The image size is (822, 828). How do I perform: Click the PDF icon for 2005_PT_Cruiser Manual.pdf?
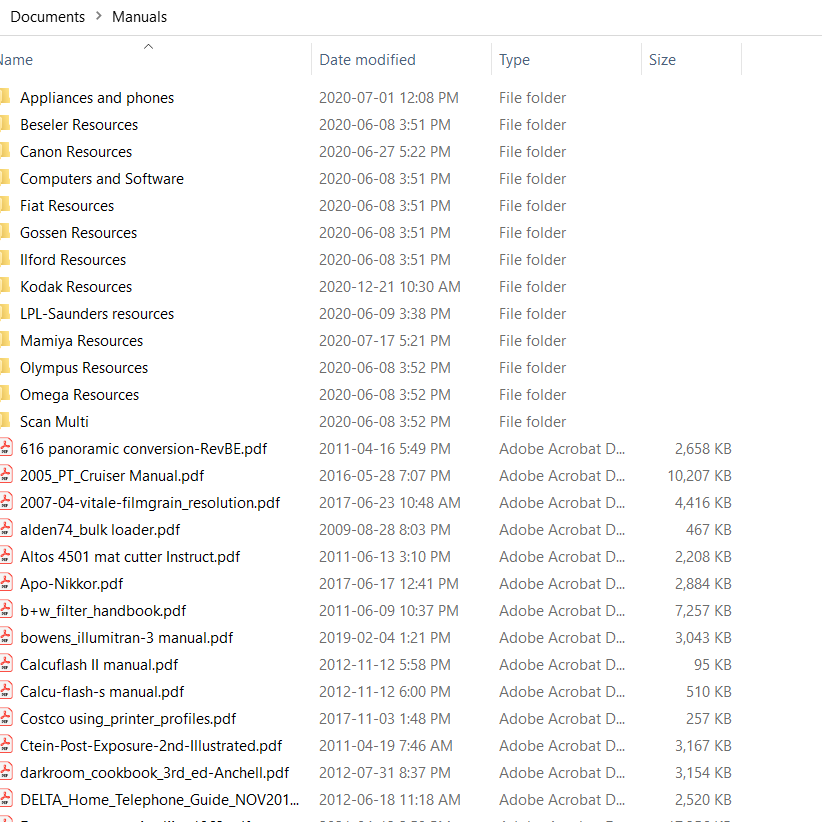coord(6,475)
